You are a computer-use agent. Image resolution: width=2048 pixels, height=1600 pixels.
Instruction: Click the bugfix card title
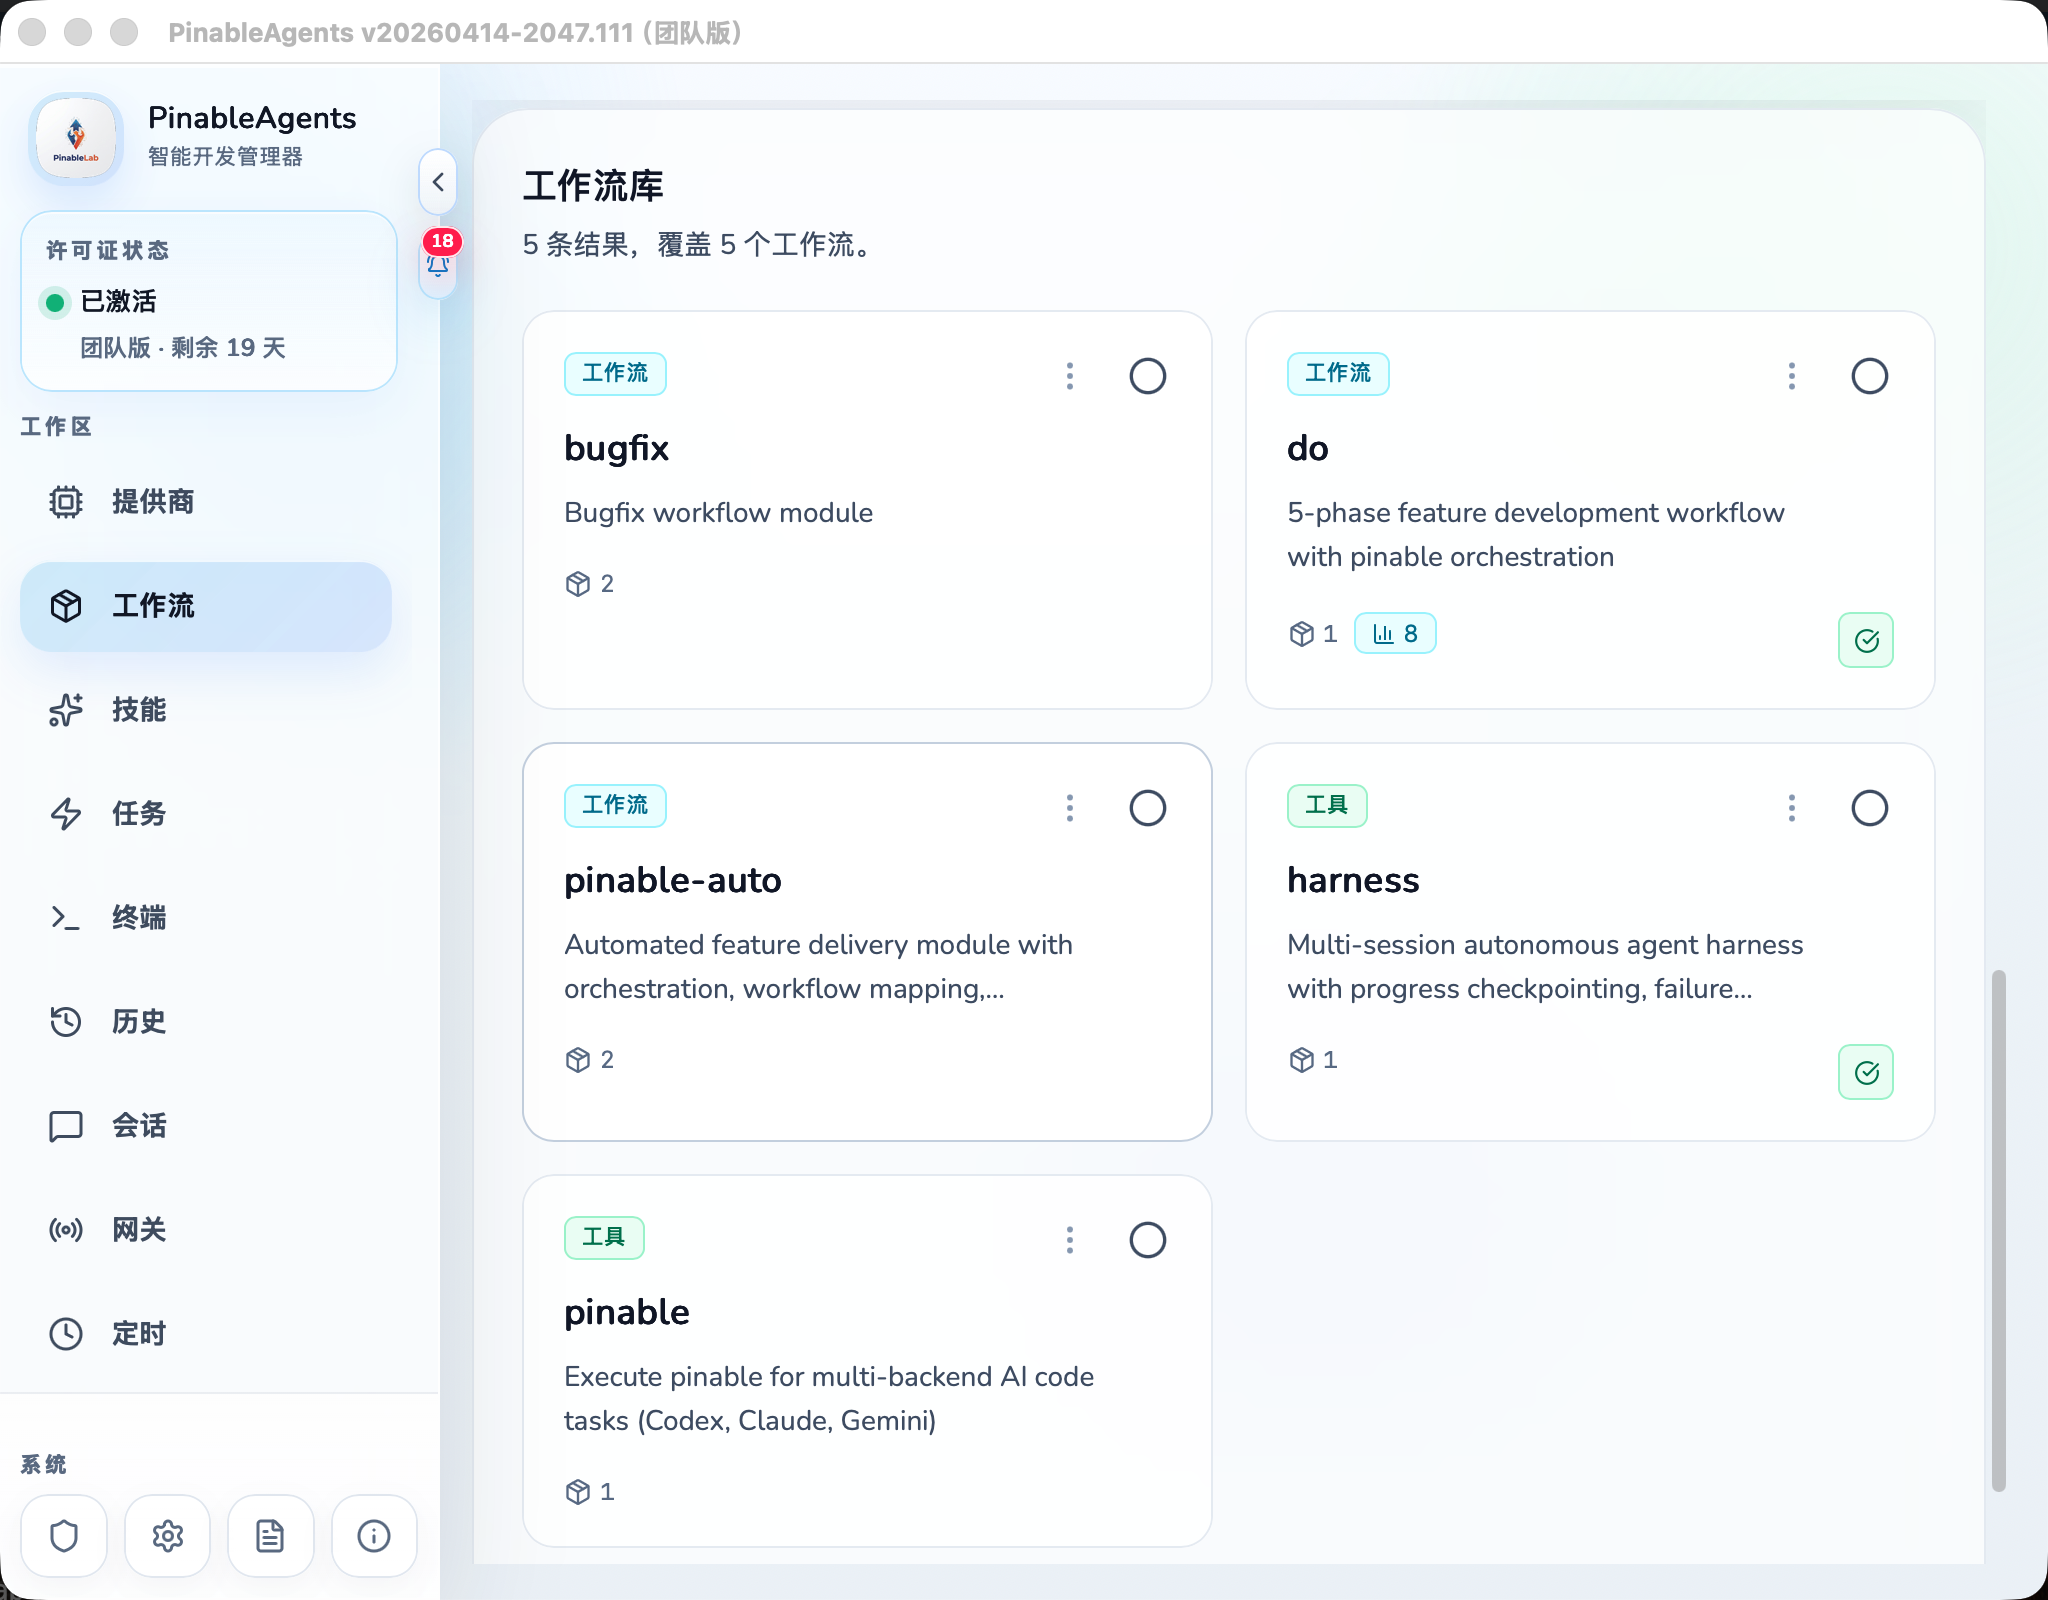(616, 448)
